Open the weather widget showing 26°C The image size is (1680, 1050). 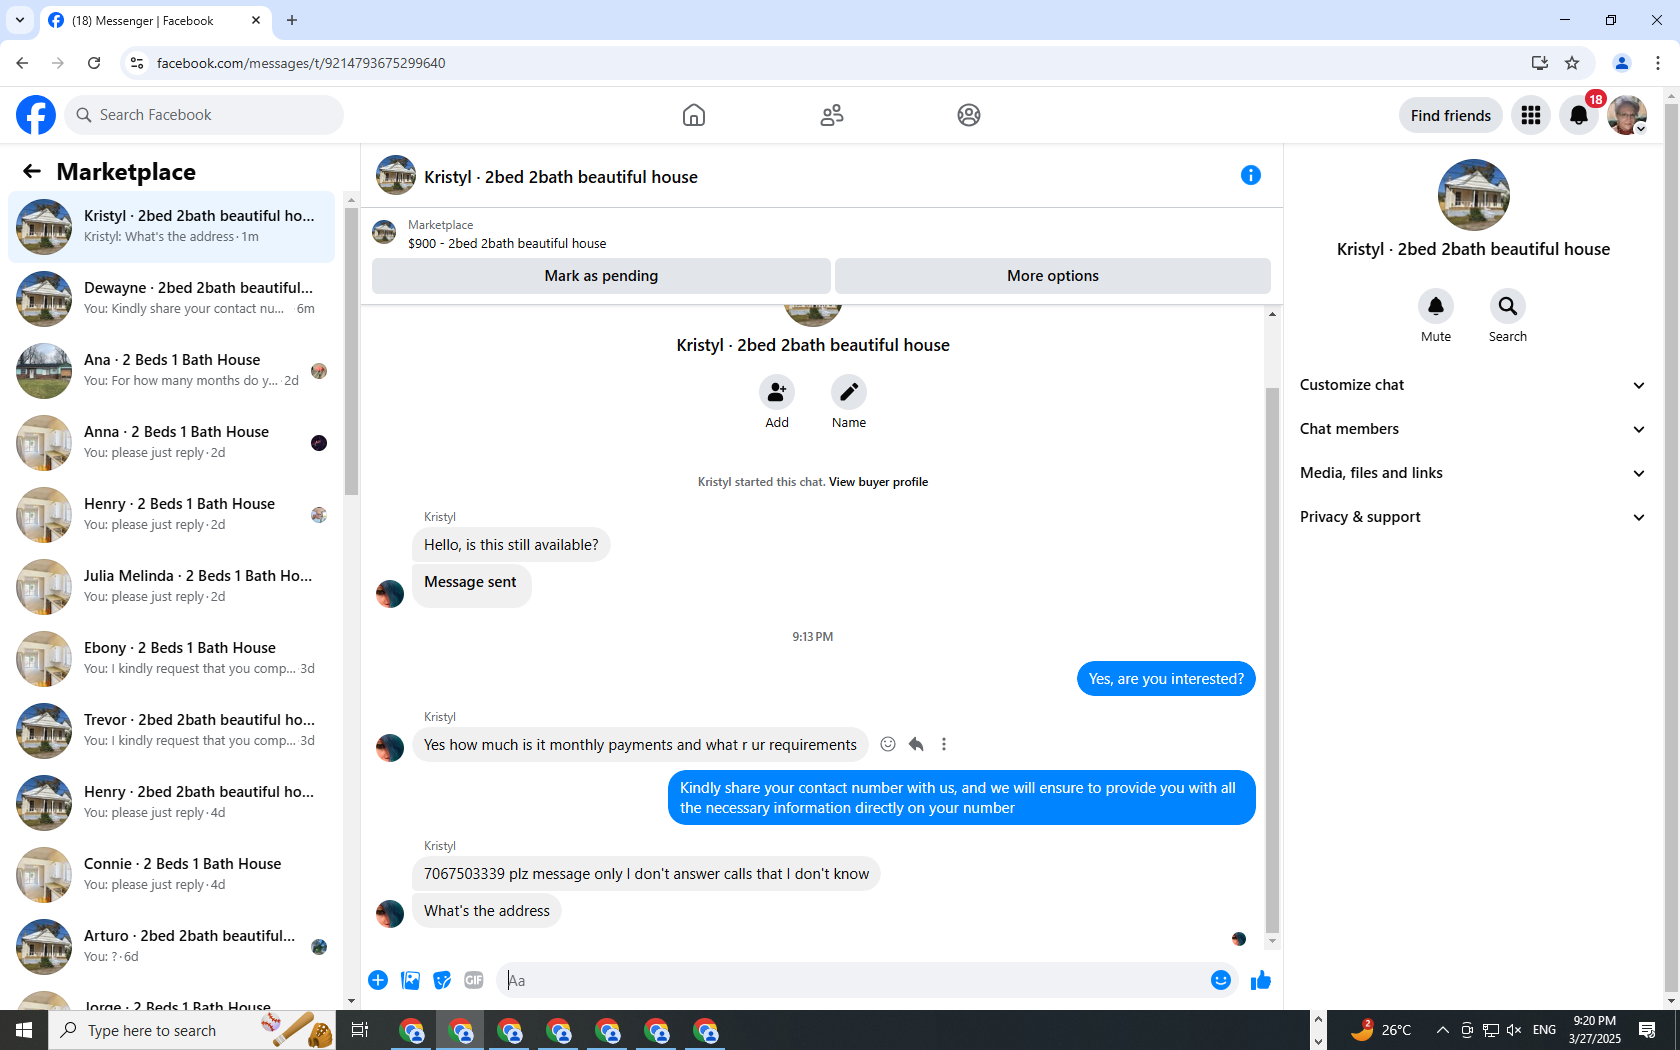point(1382,1030)
